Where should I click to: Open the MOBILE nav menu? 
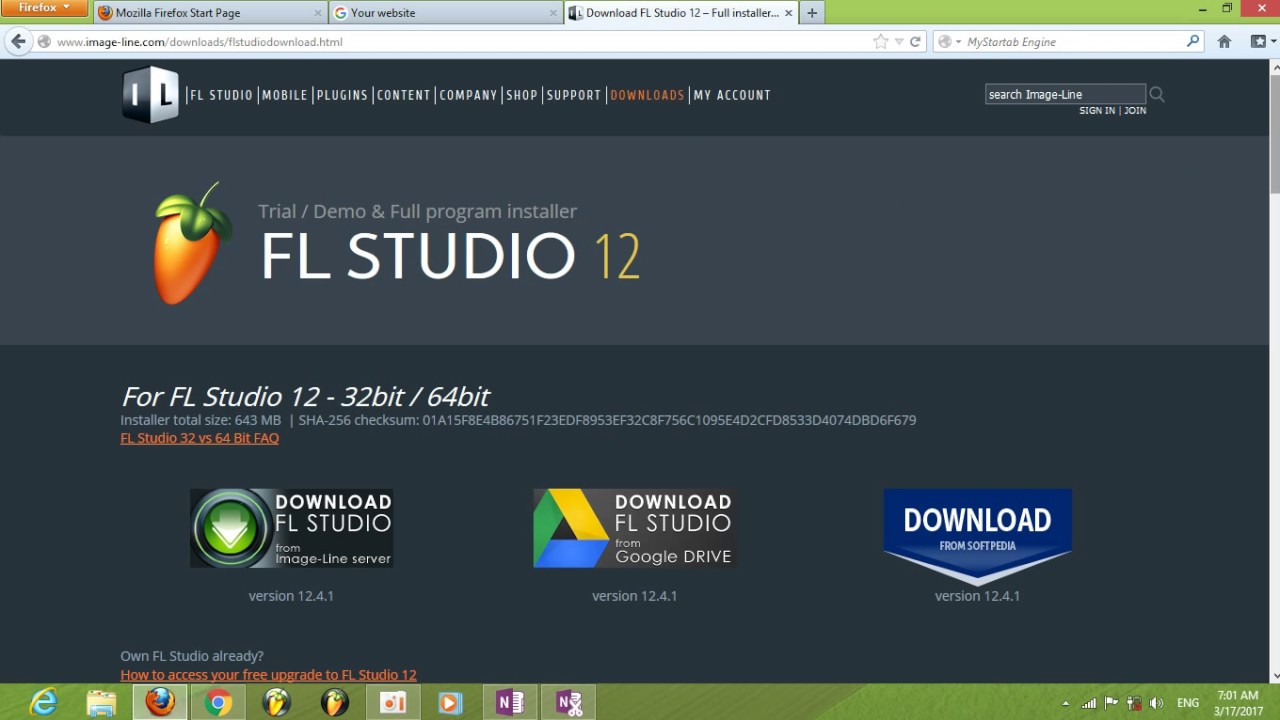(285, 95)
